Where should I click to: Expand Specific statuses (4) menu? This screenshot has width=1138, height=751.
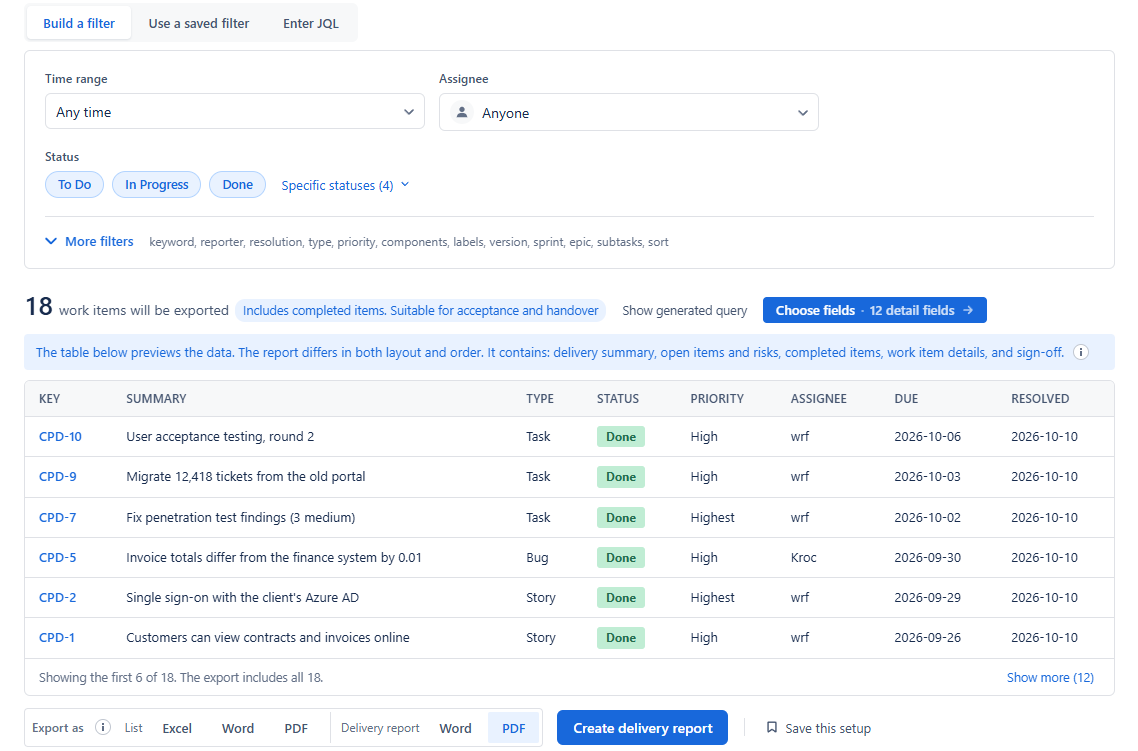pos(345,185)
